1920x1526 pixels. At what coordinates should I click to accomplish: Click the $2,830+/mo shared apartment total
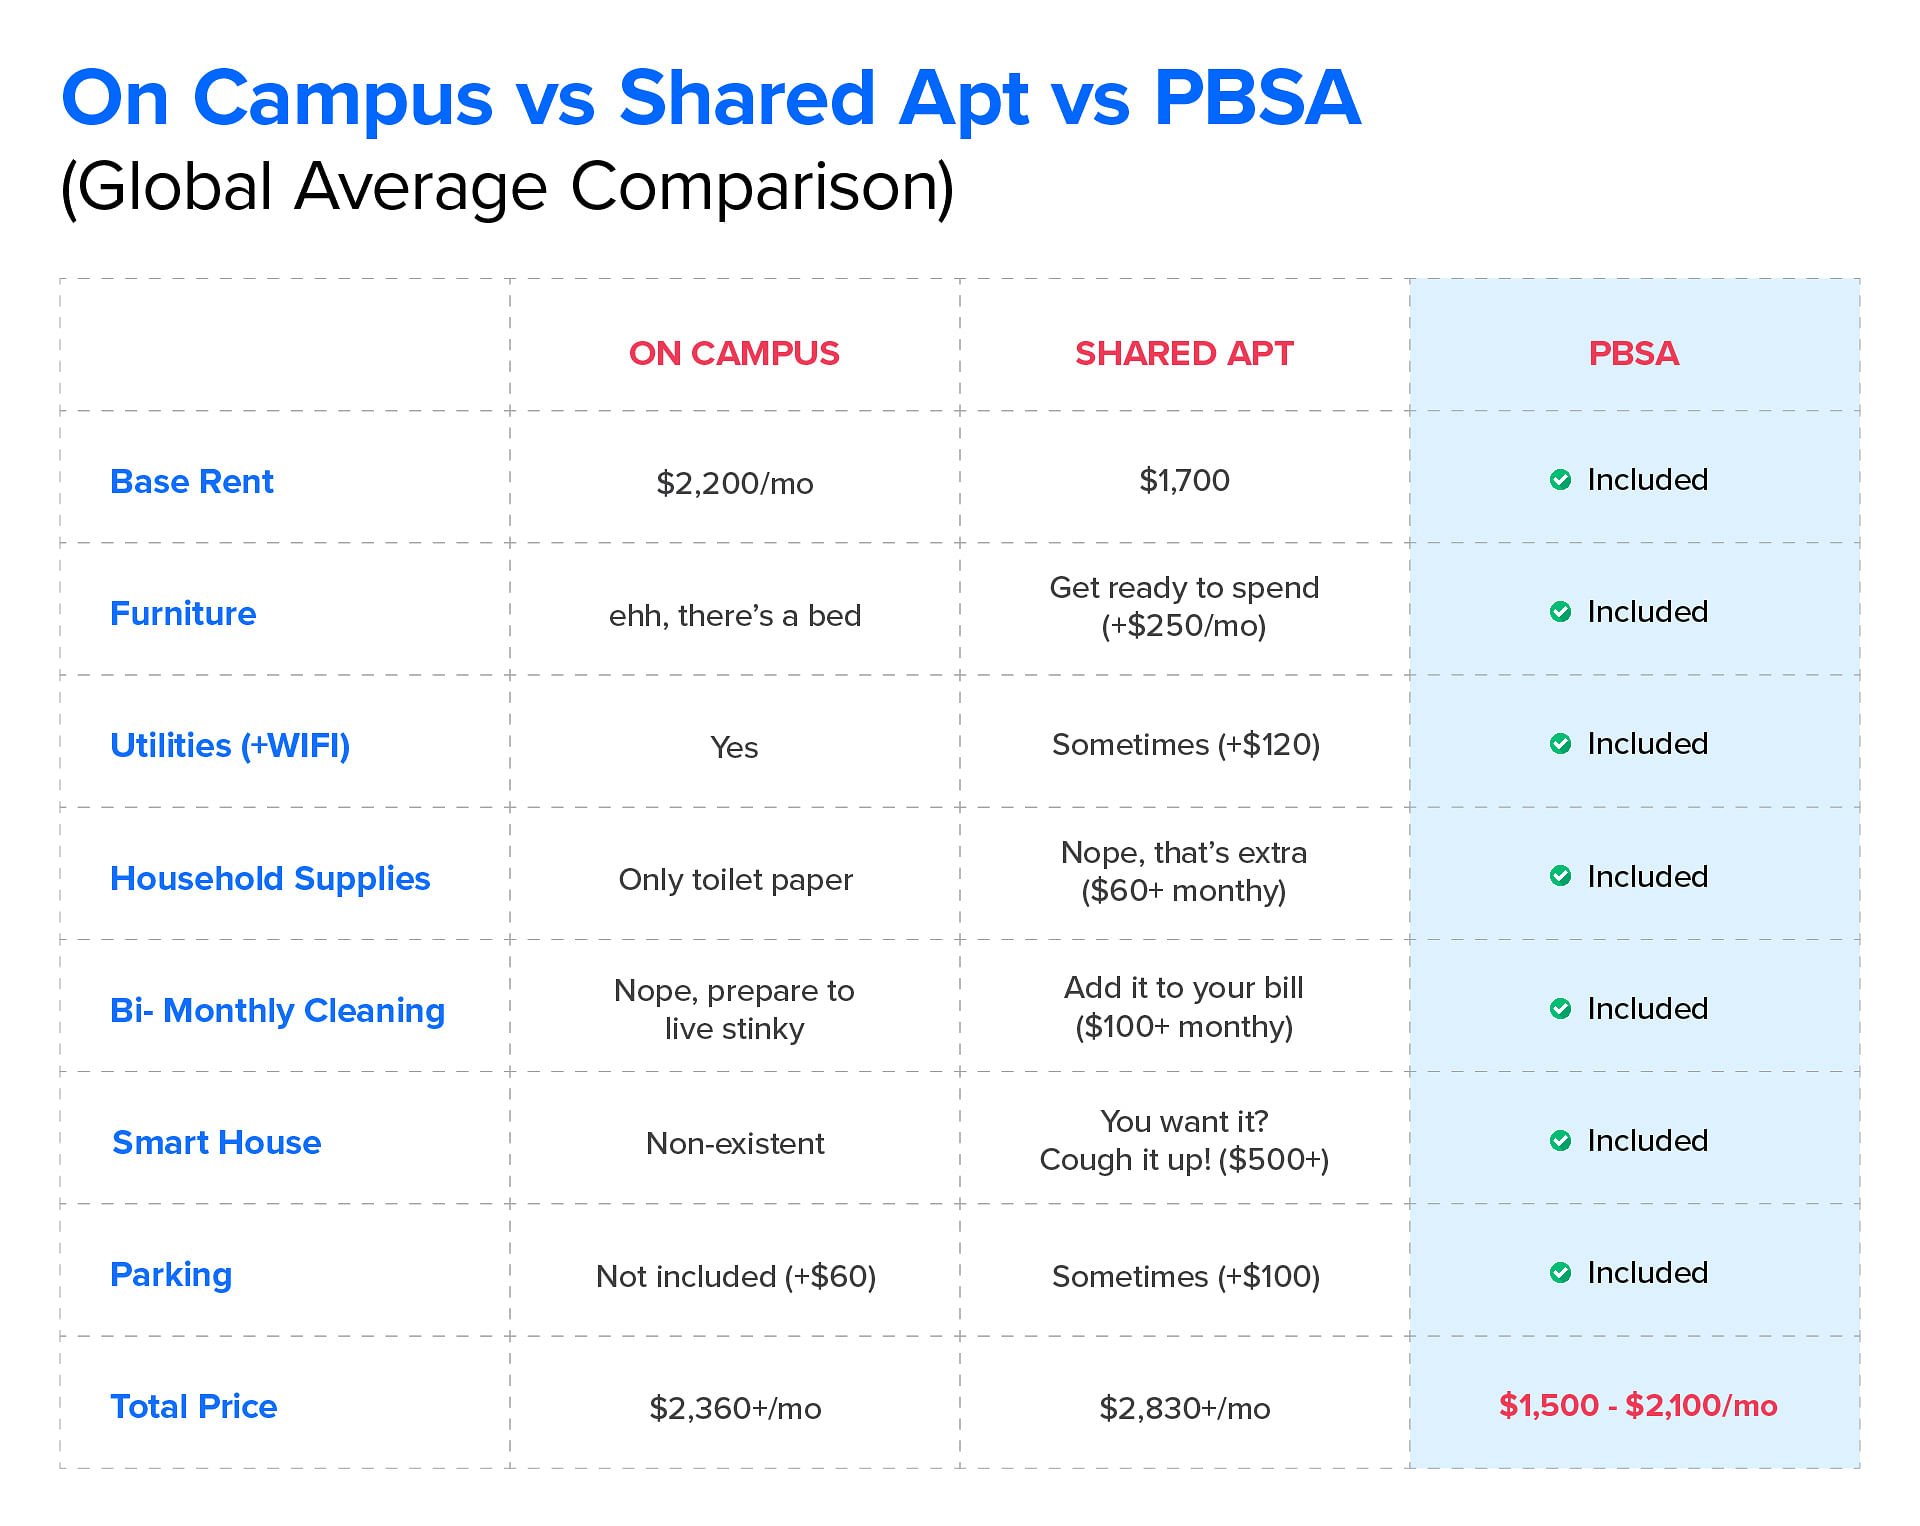pyautogui.click(x=1184, y=1408)
